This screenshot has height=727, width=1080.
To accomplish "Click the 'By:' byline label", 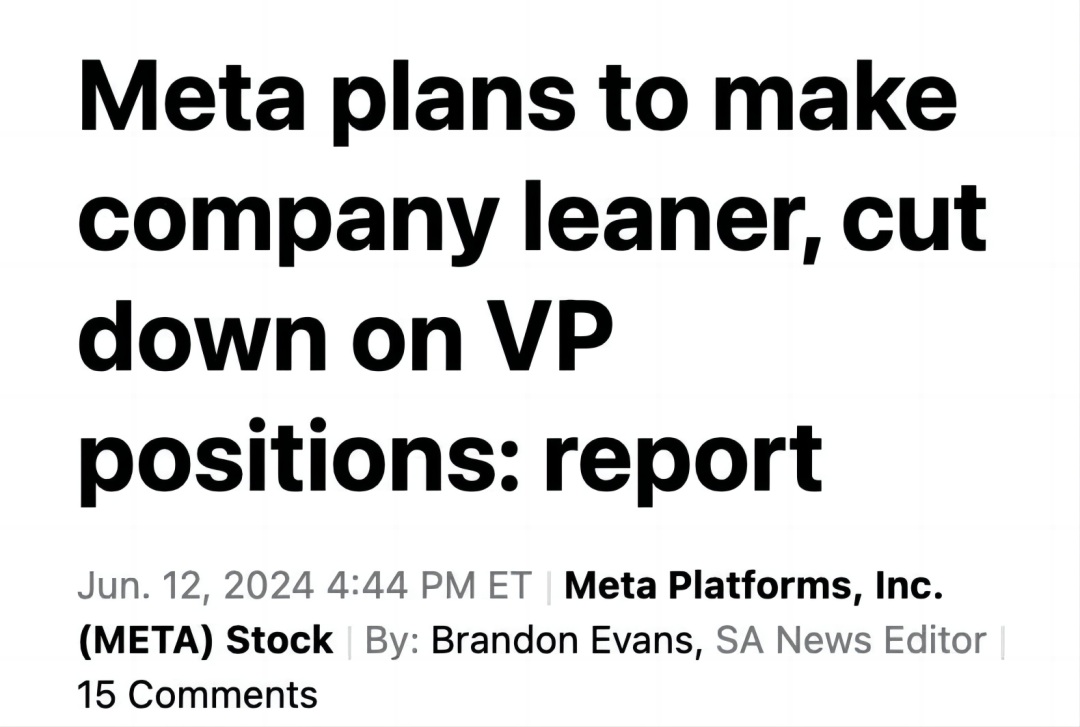I will click(x=393, y=641).
